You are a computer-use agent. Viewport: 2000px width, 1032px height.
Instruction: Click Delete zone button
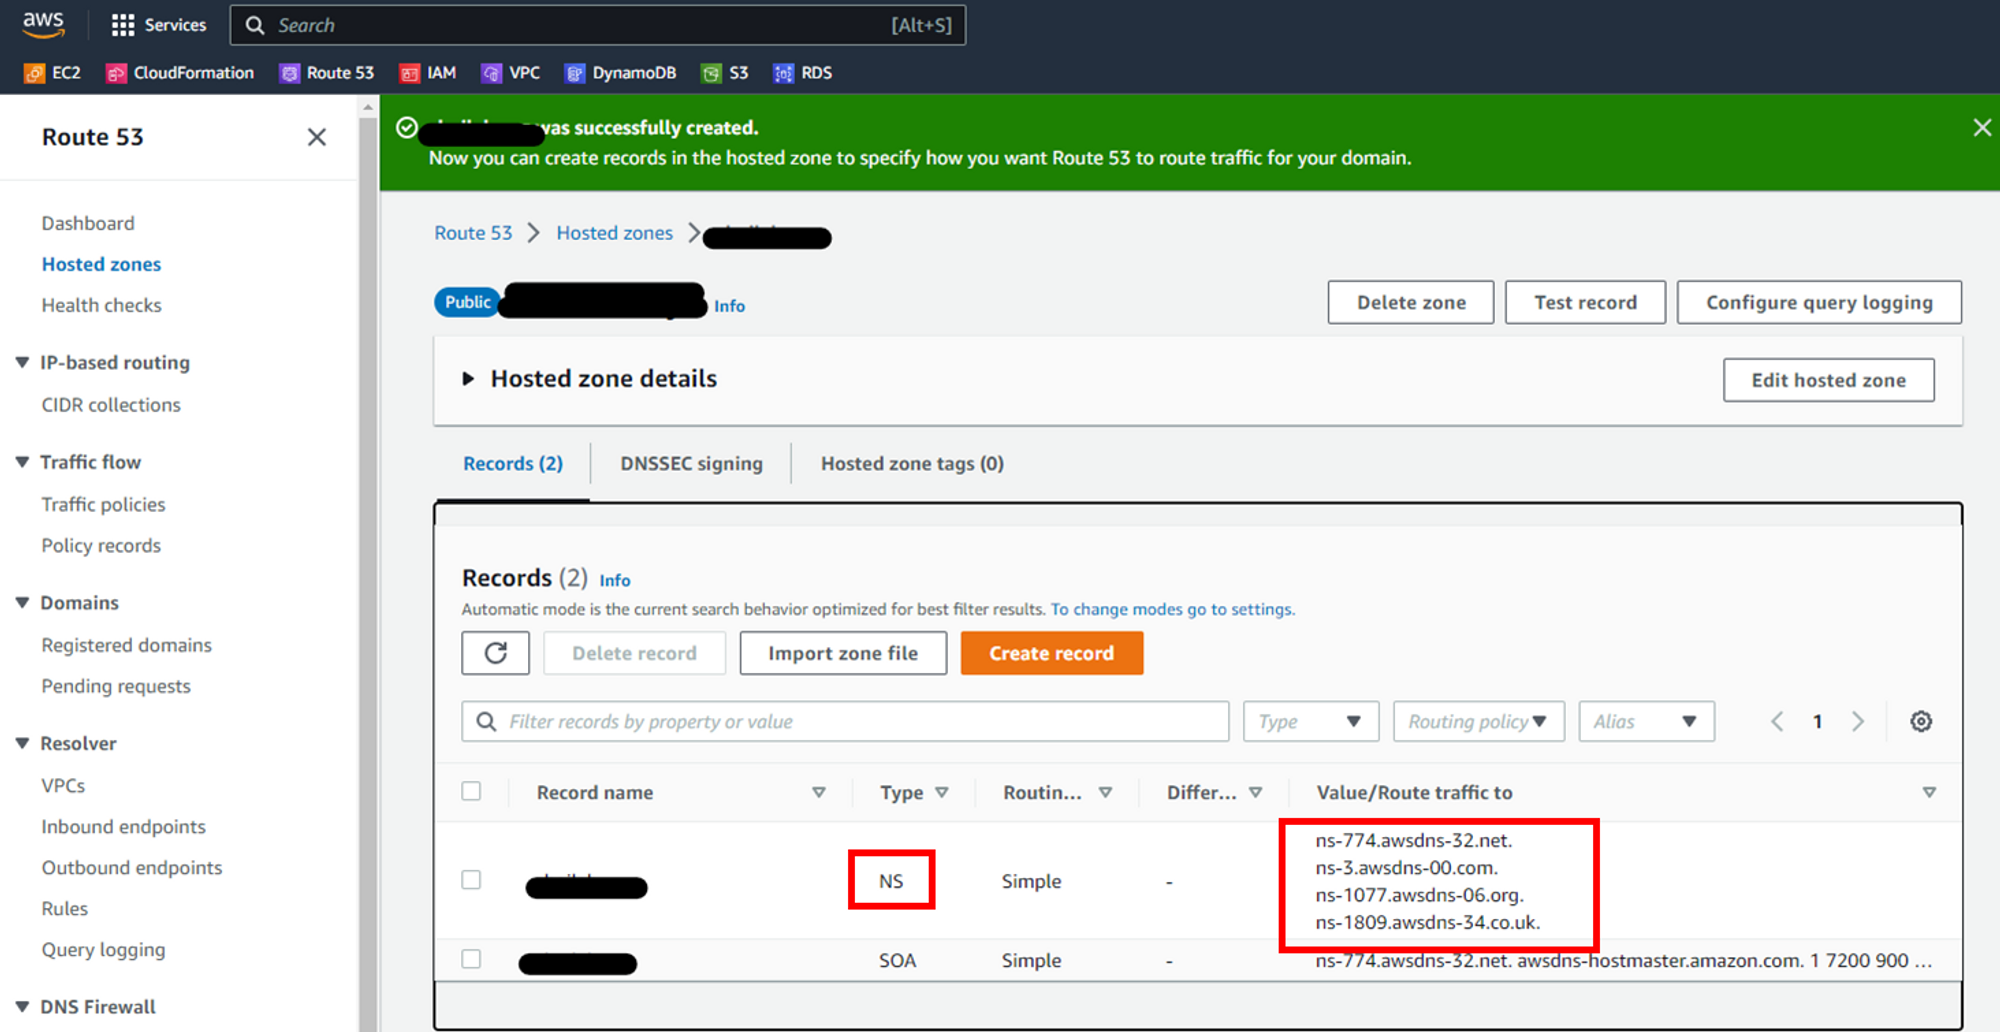tap(1411, 302)
